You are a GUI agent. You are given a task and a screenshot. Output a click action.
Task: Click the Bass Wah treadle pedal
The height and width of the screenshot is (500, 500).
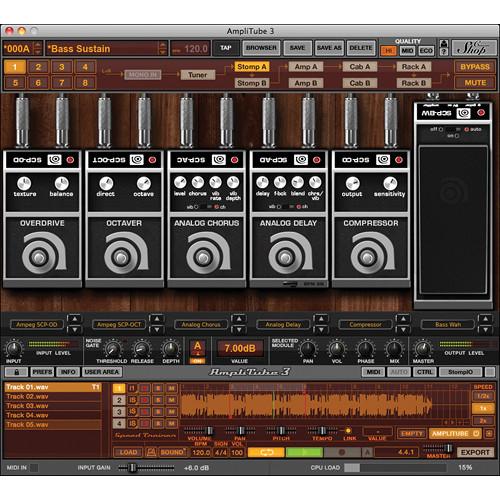(x=453, y=220)
